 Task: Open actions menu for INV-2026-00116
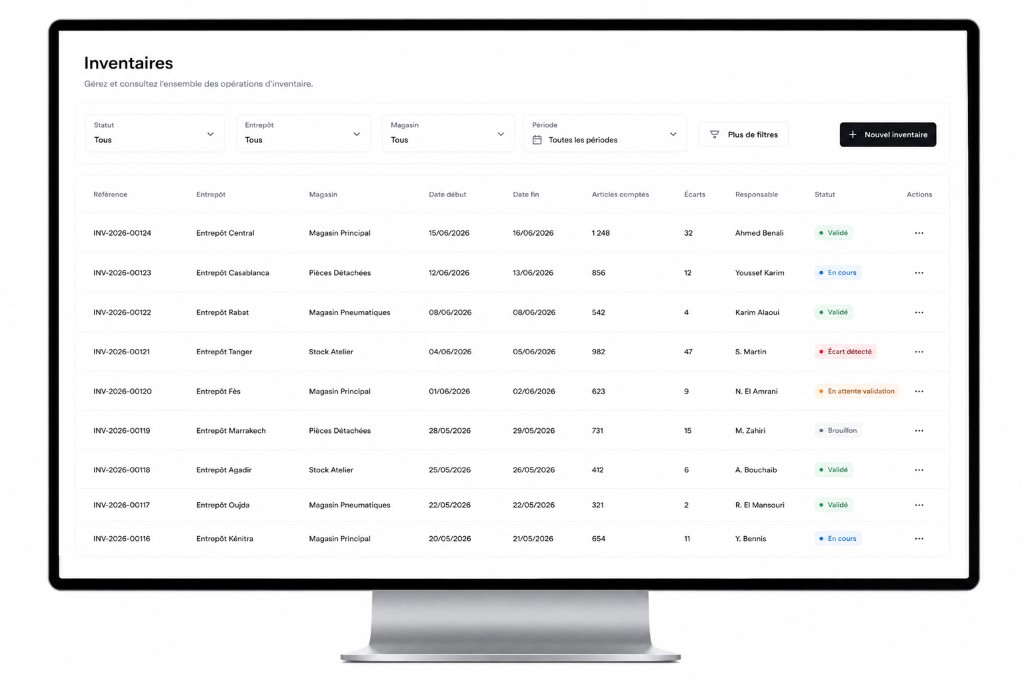[x=919, y=539]
